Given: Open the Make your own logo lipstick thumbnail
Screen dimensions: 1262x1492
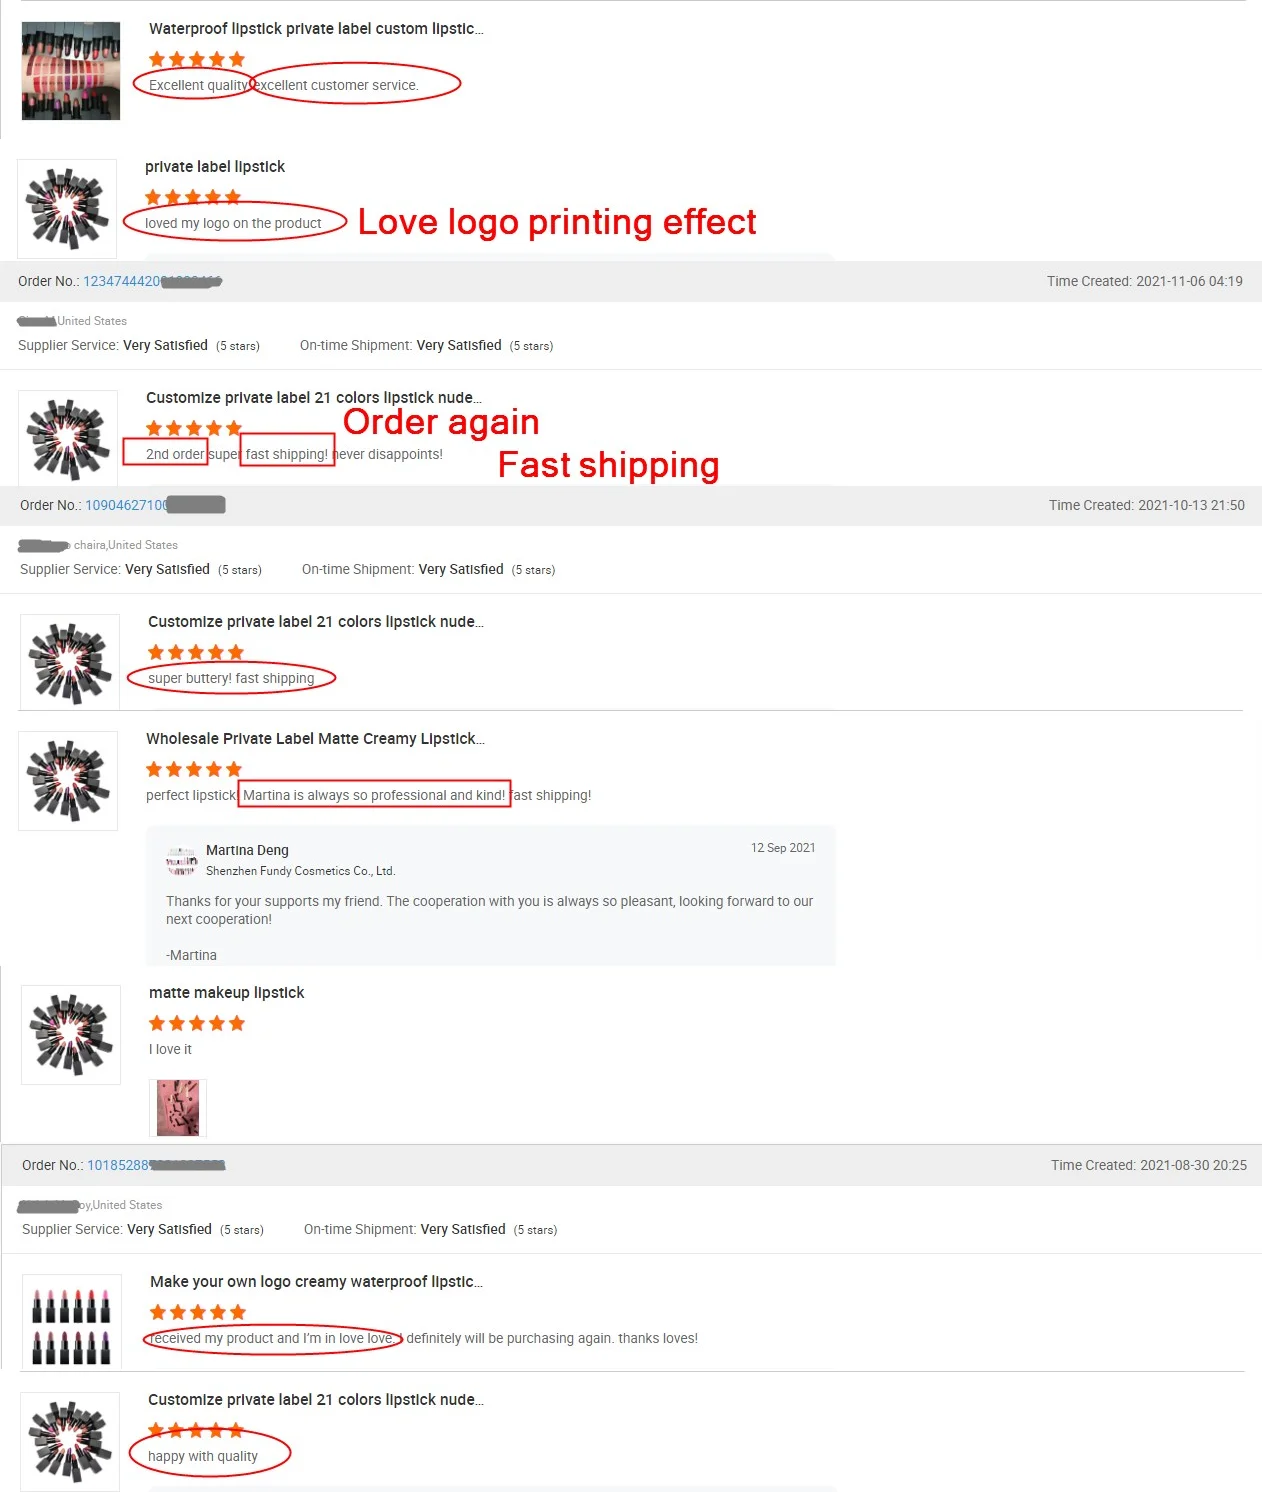Looking at the screenshot, I should click(72, 1321).
